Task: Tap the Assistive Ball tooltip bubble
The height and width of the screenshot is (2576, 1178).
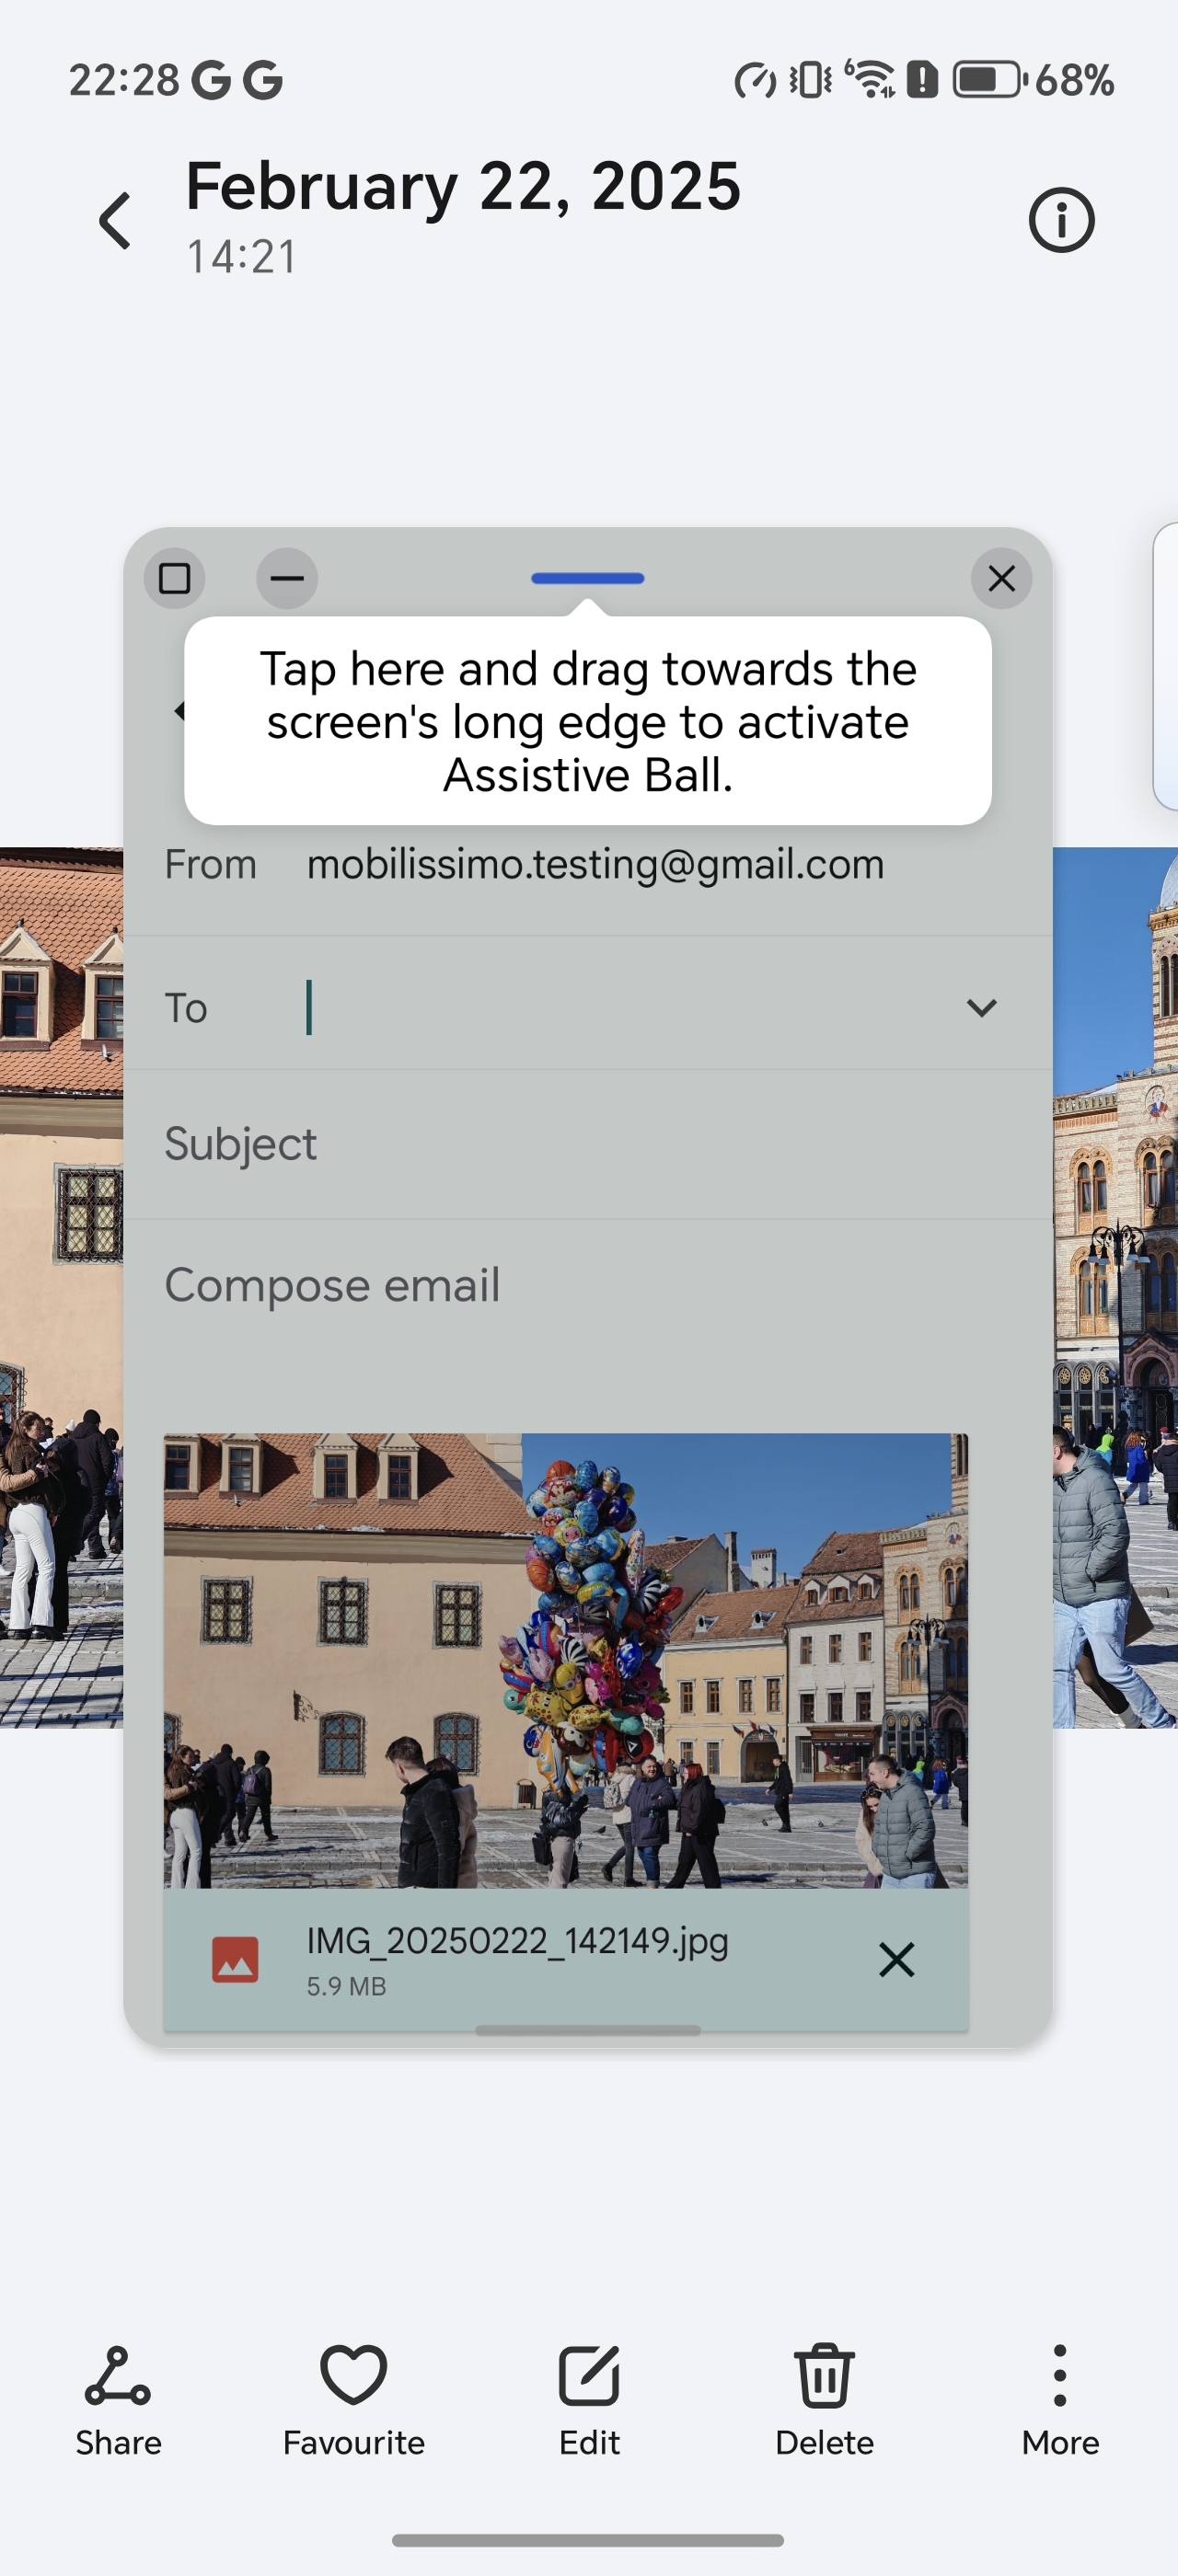Action: click(588, 721)
